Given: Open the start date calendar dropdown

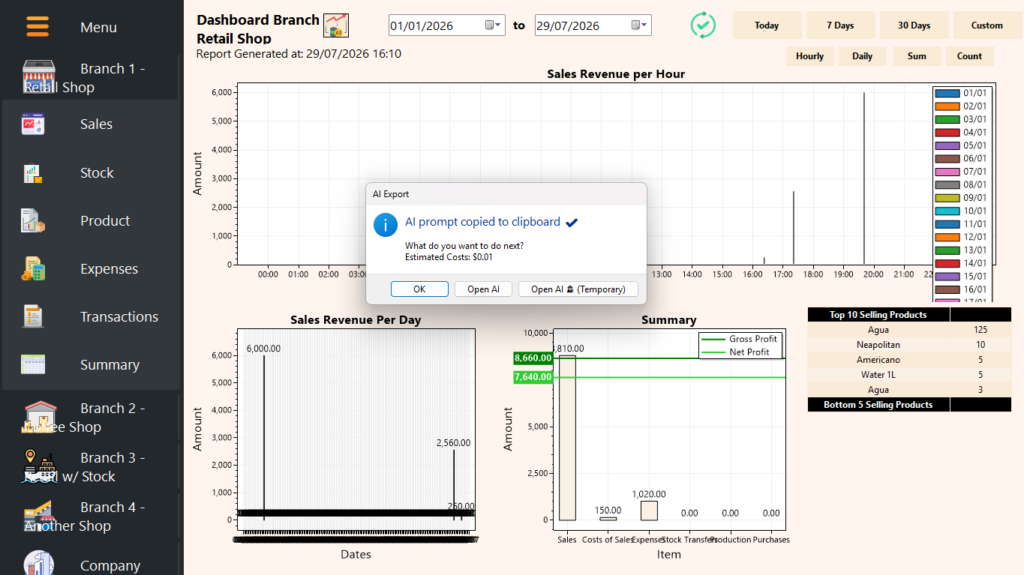Looking at the screenshot, I should pyautogui.click(x=493, y=25).
